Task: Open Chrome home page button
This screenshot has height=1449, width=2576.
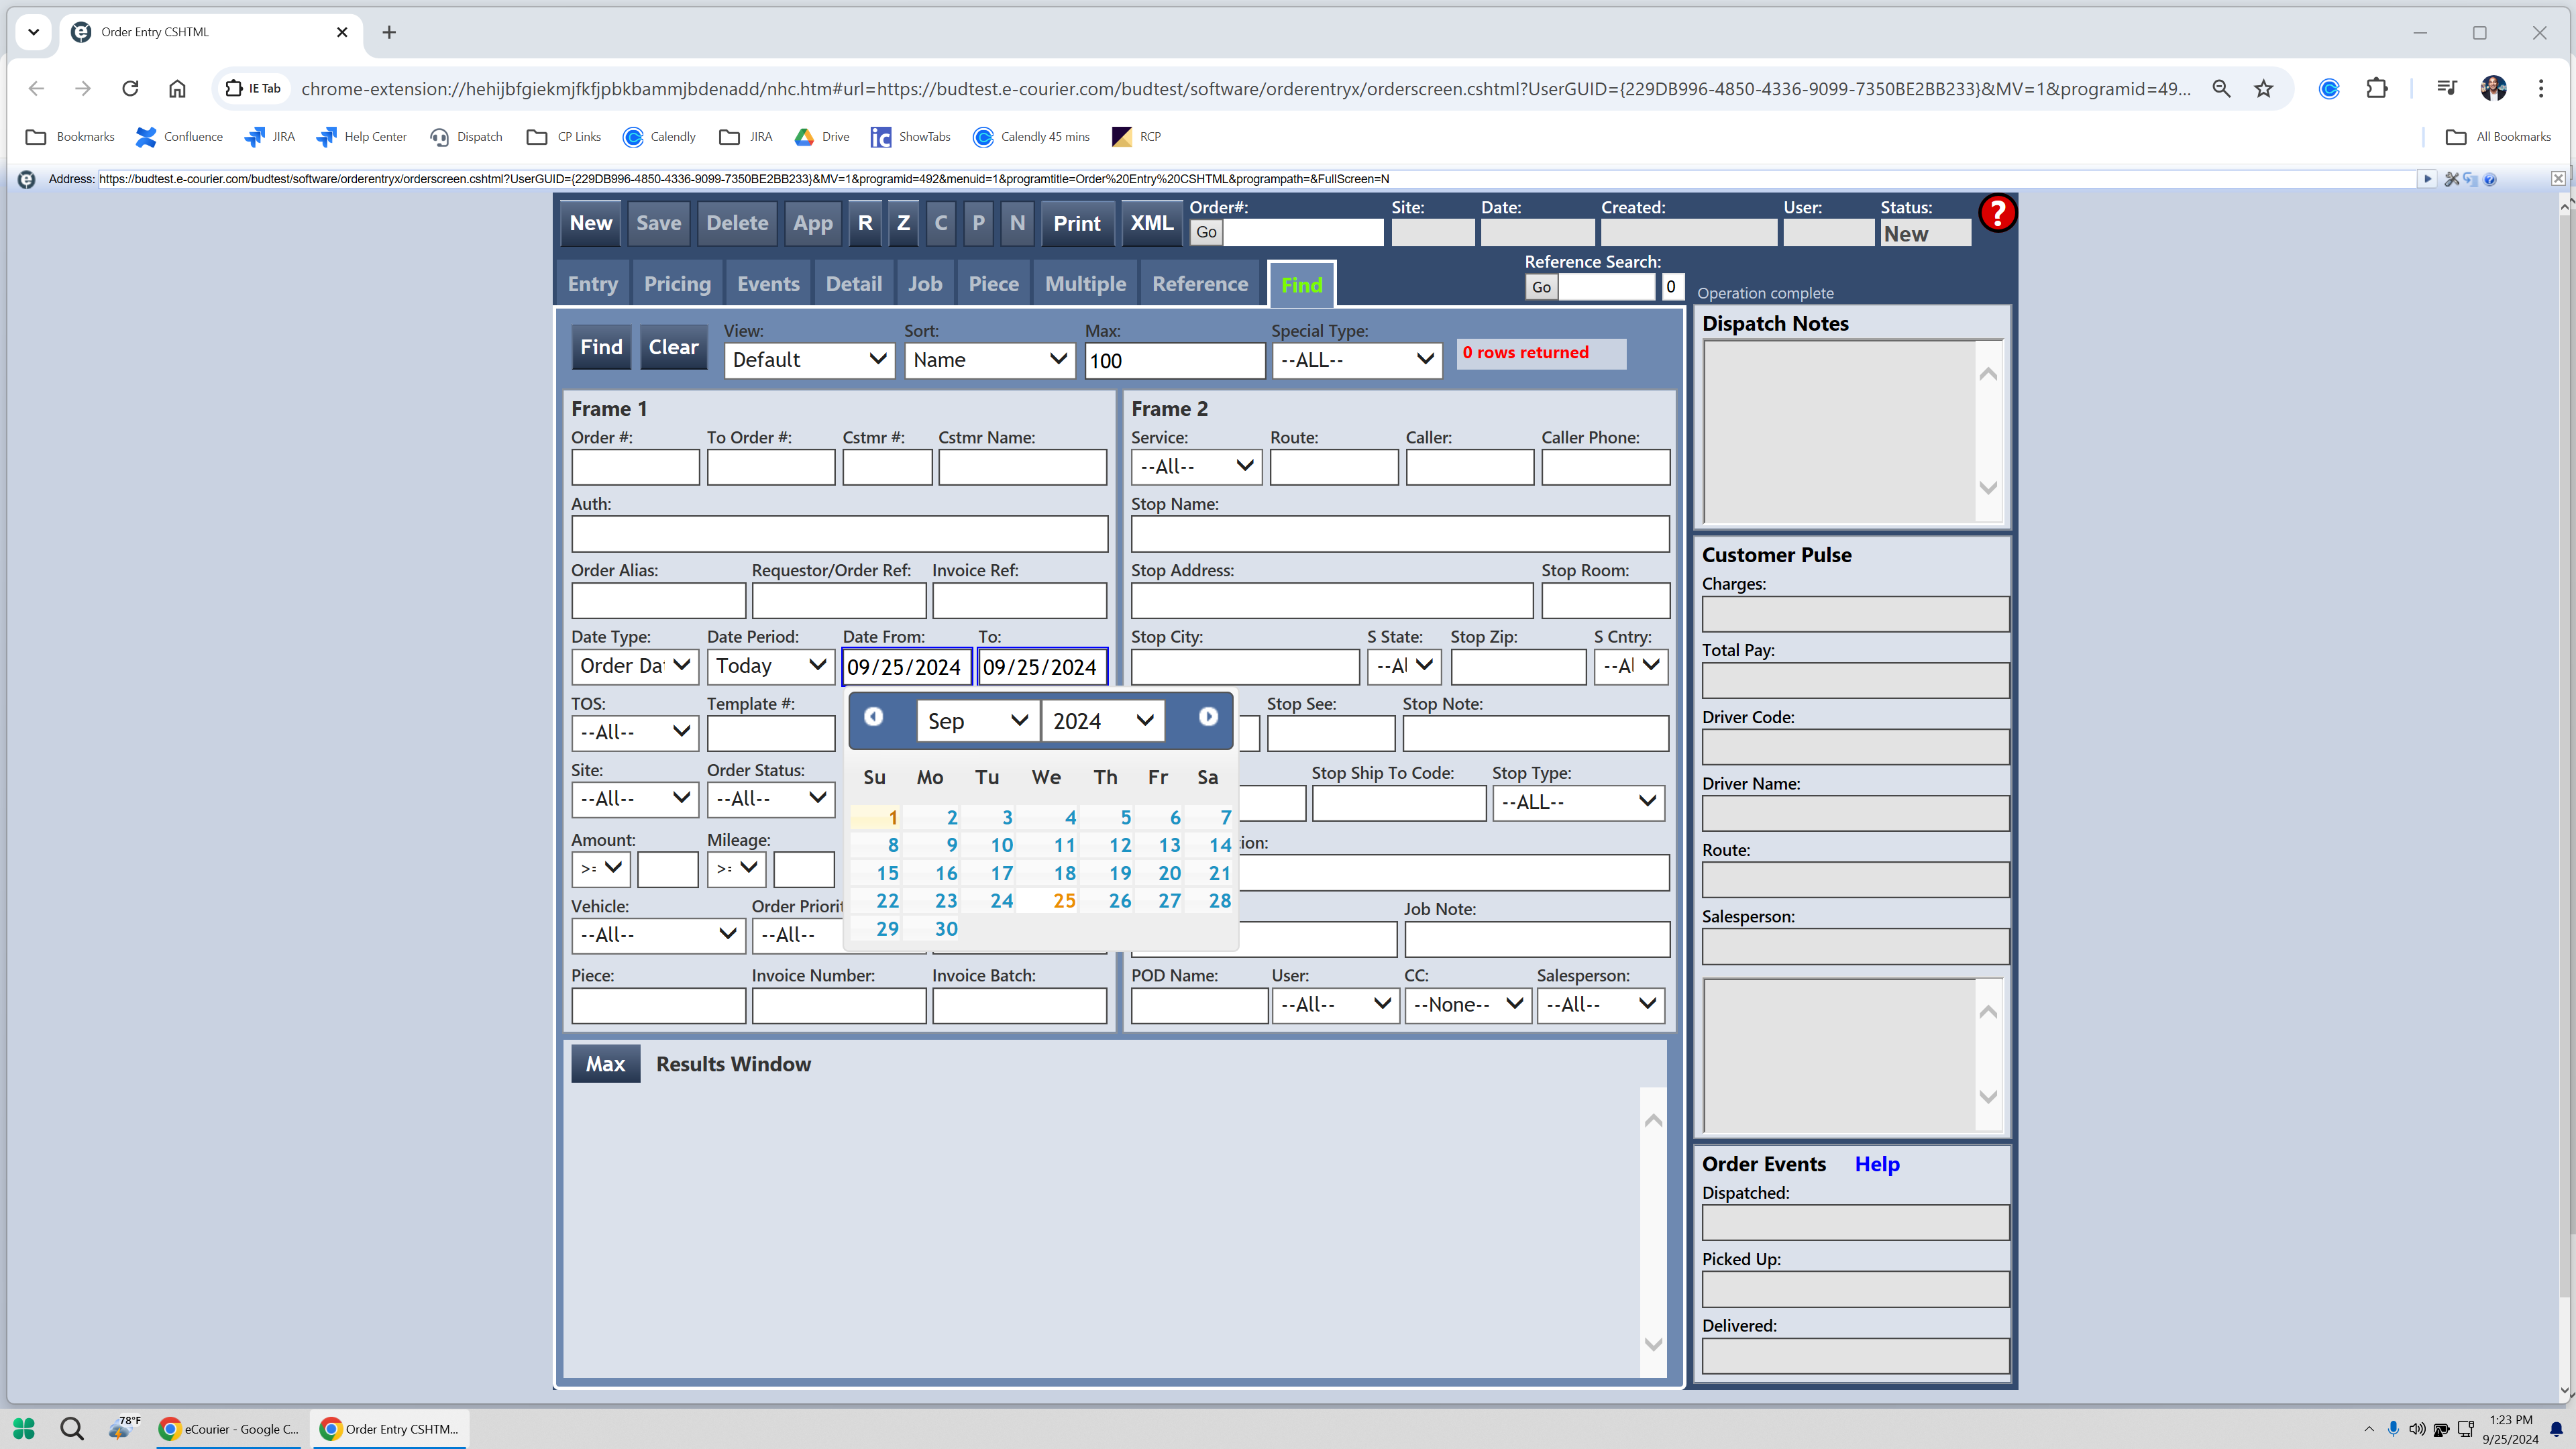Action: point(177,88)
